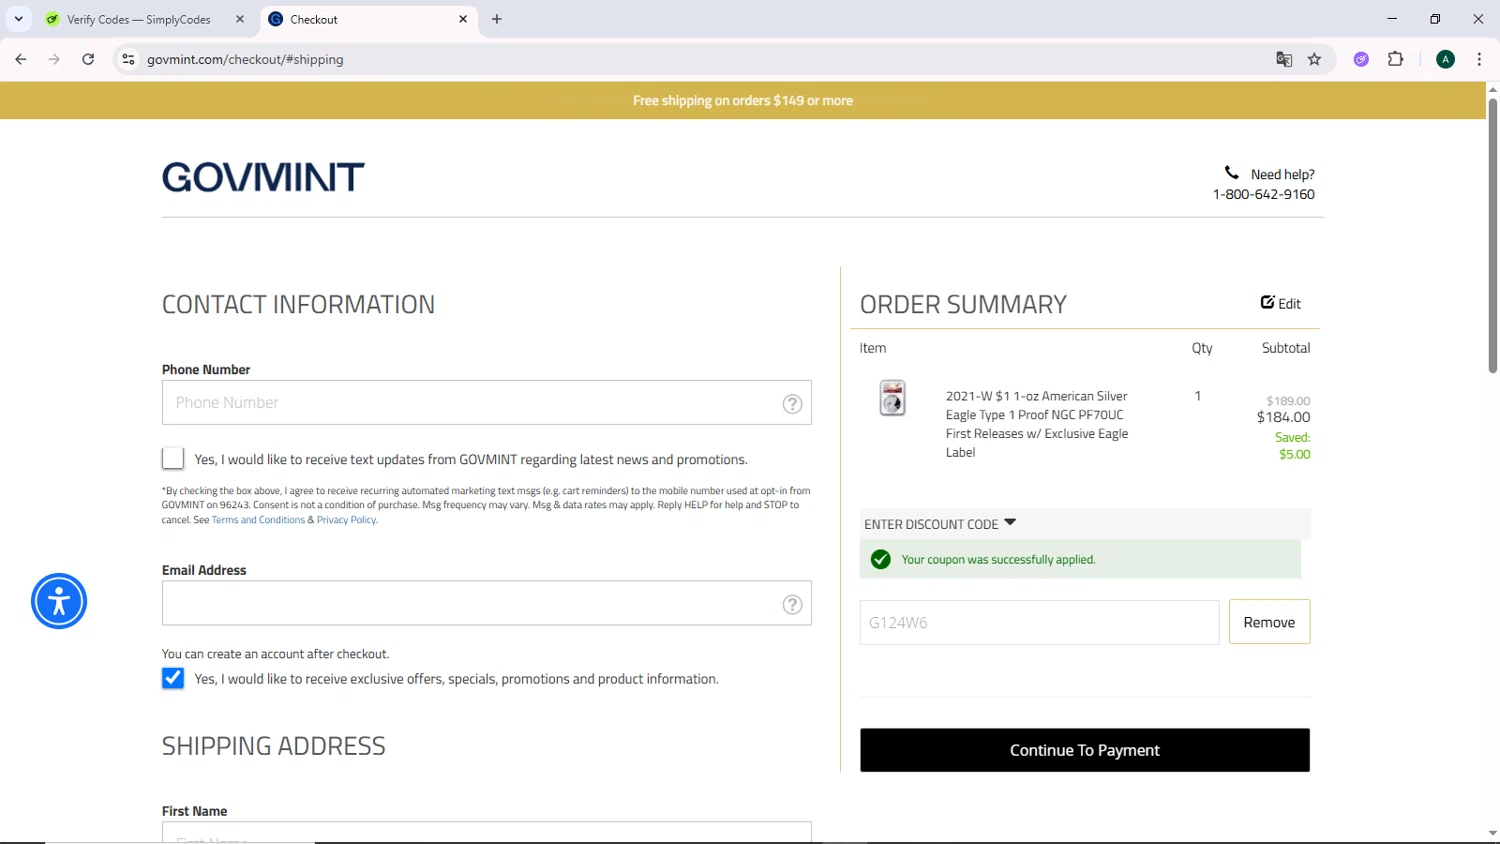Click the First Name field label
1500x844 pixels.
(194, 811)
